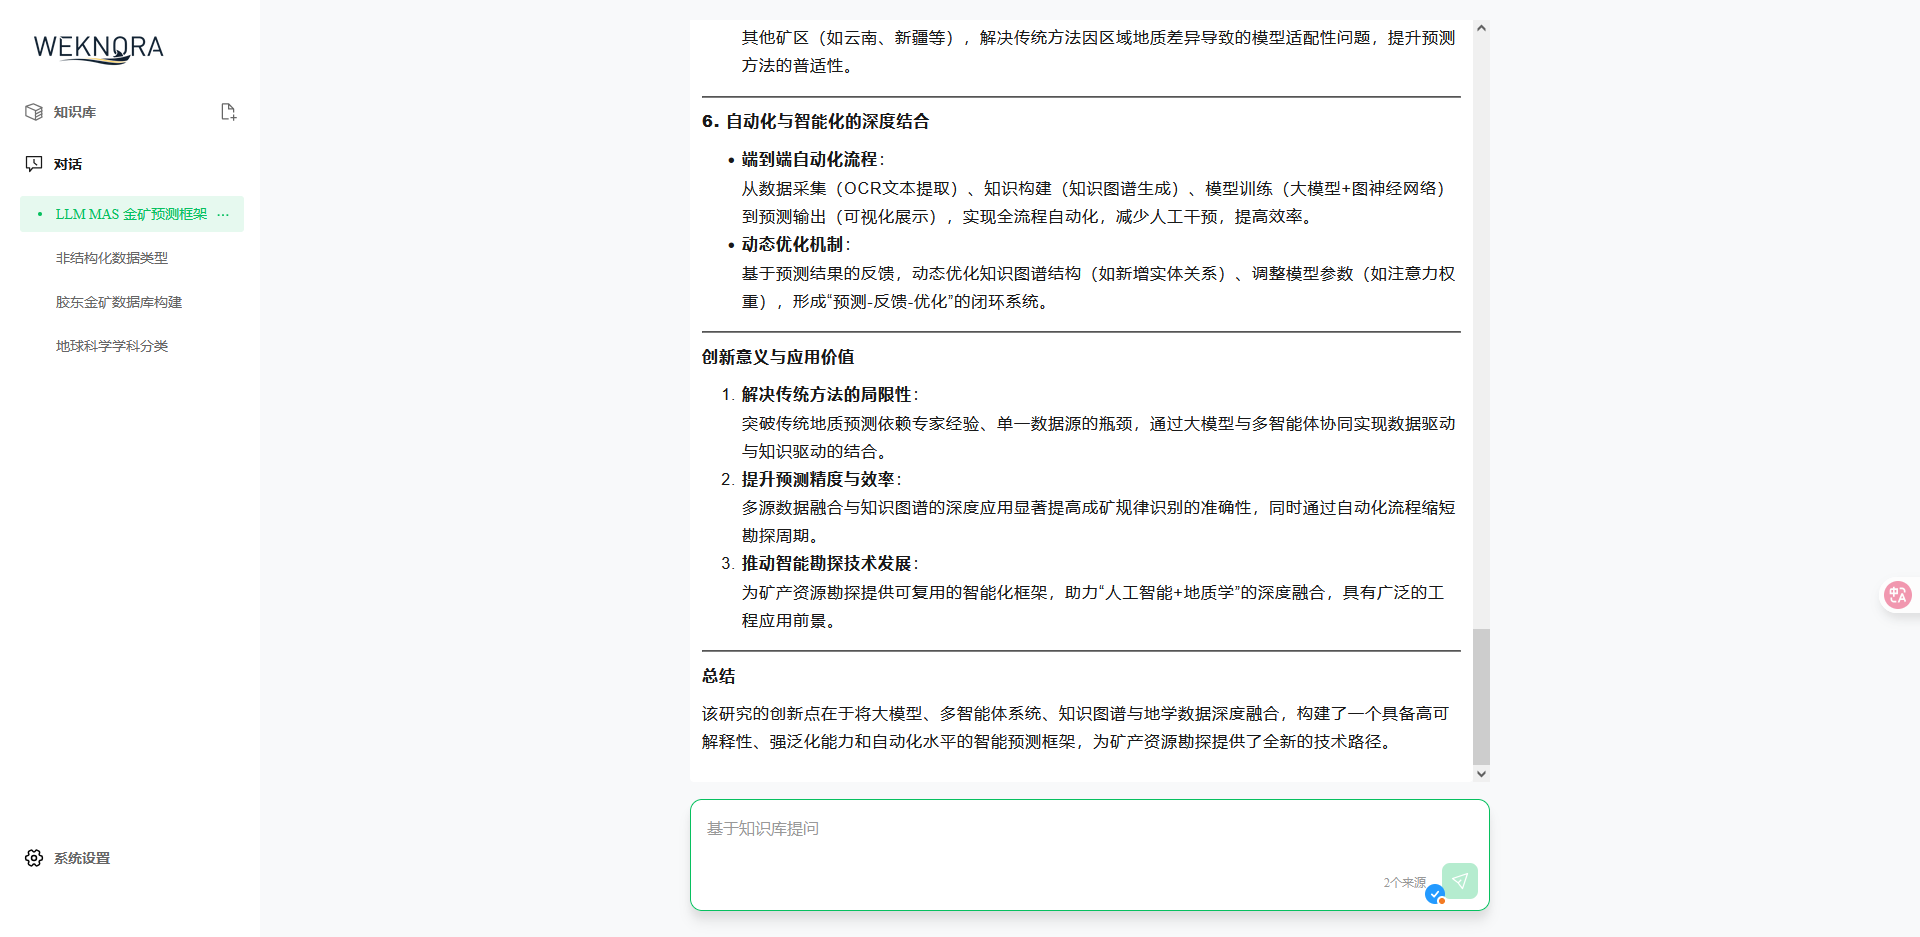Click the pink translate icon on right edge
This screenshot has width=1920, height=937.
(x=1897, y=594)
